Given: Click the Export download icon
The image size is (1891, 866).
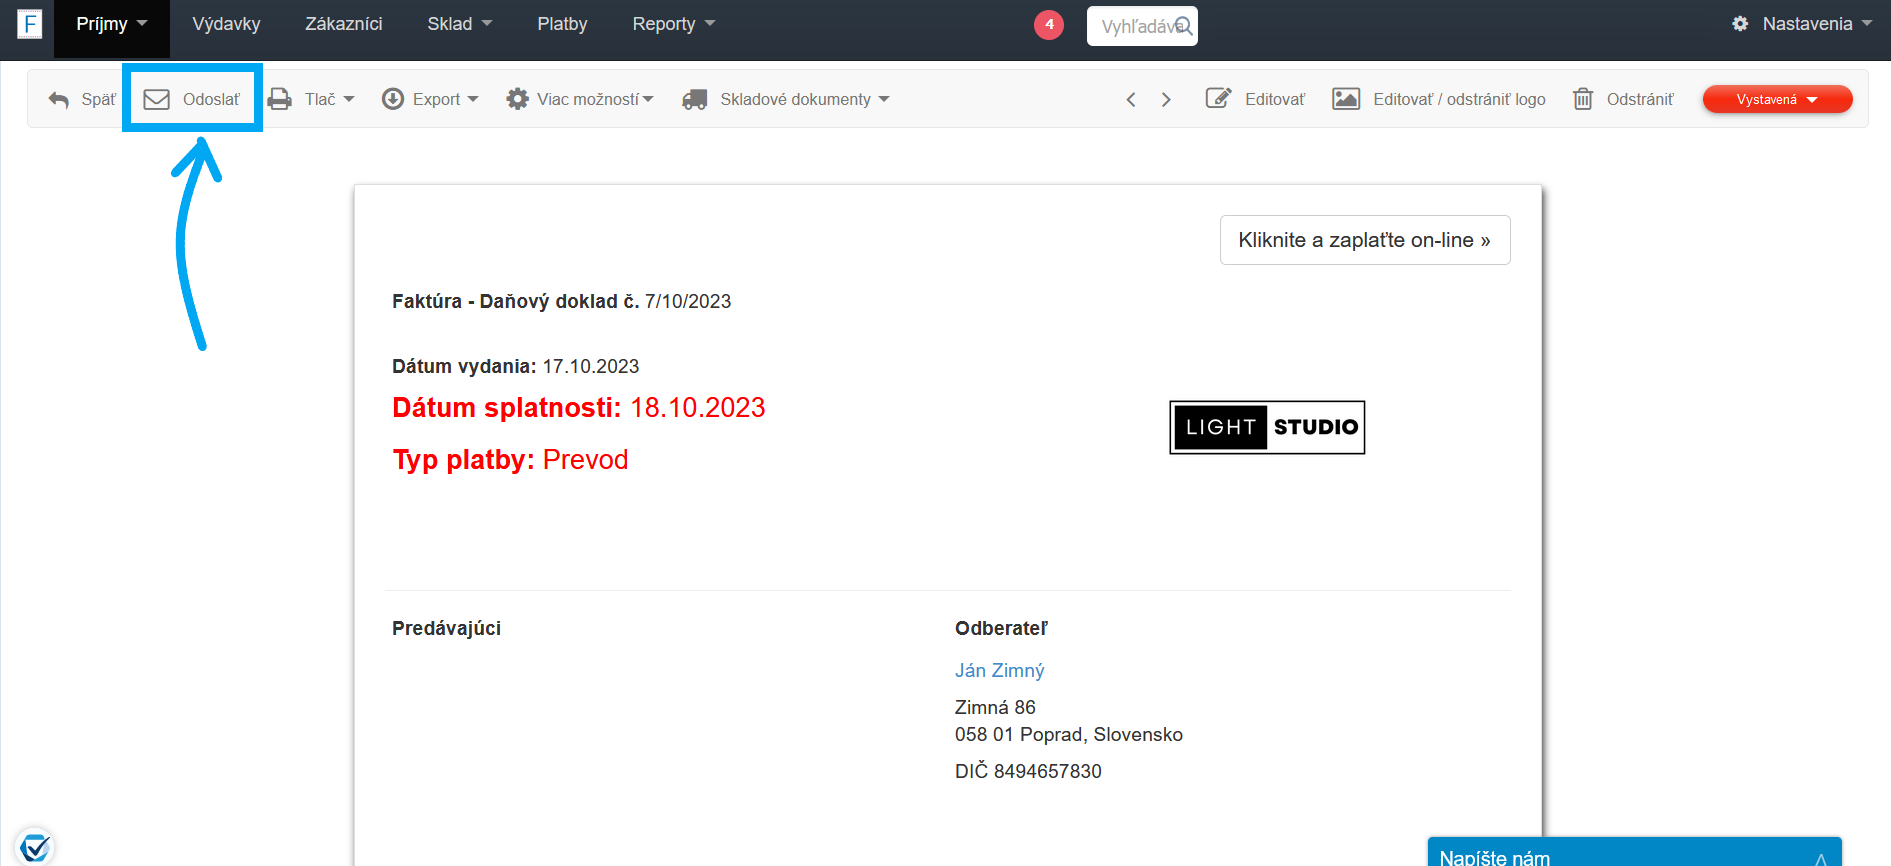Looking at the screenshot, I should [x=393, y=99].
